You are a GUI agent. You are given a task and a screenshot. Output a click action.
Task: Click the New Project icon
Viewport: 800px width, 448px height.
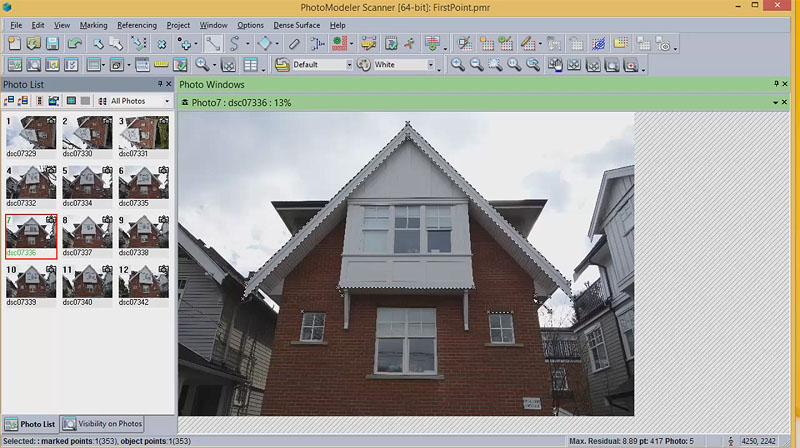tap(14, 44)
